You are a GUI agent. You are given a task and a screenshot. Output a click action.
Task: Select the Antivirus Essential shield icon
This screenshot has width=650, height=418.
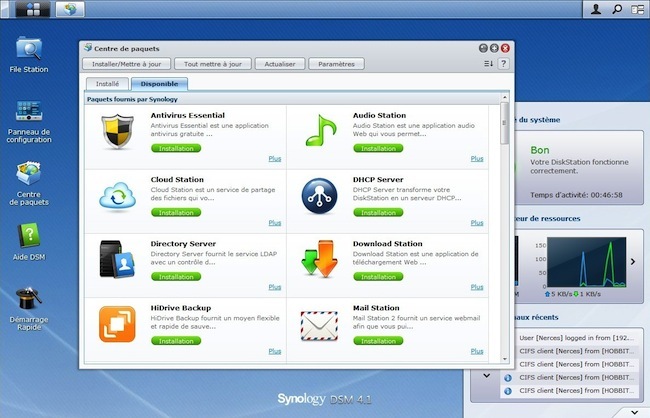pos(118,131)
